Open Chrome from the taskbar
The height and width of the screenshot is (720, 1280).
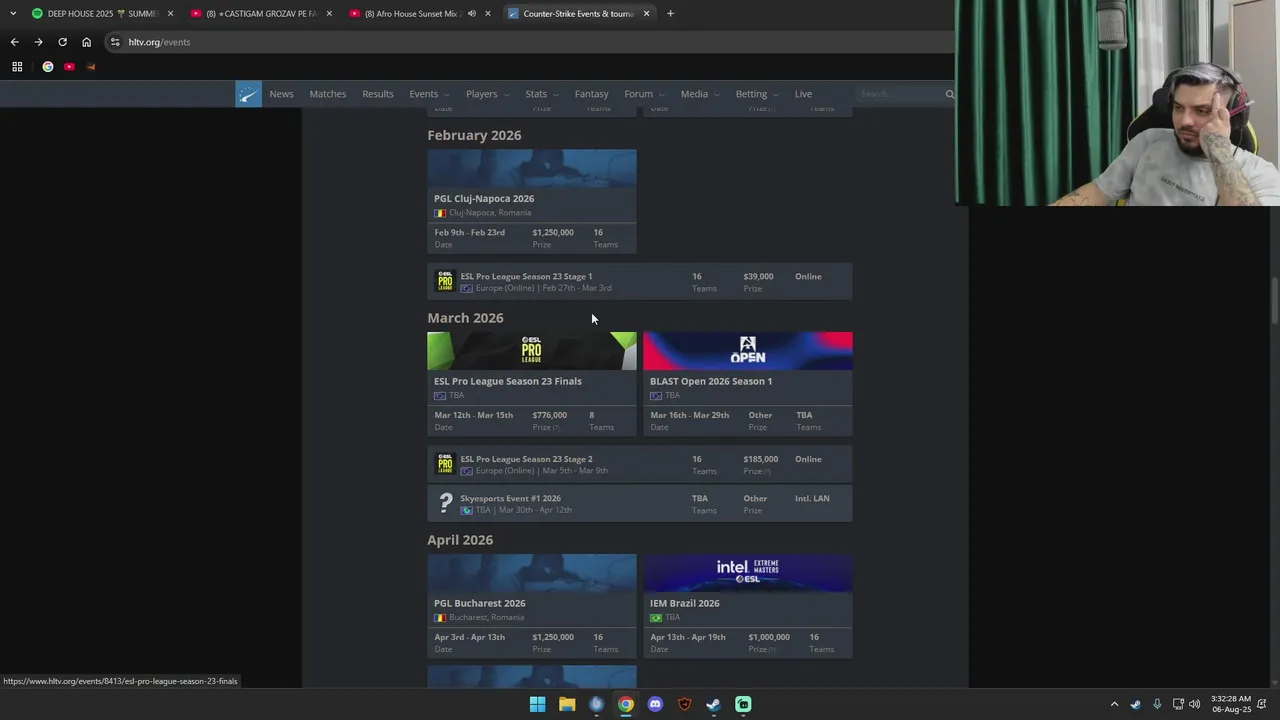(625, 704)
